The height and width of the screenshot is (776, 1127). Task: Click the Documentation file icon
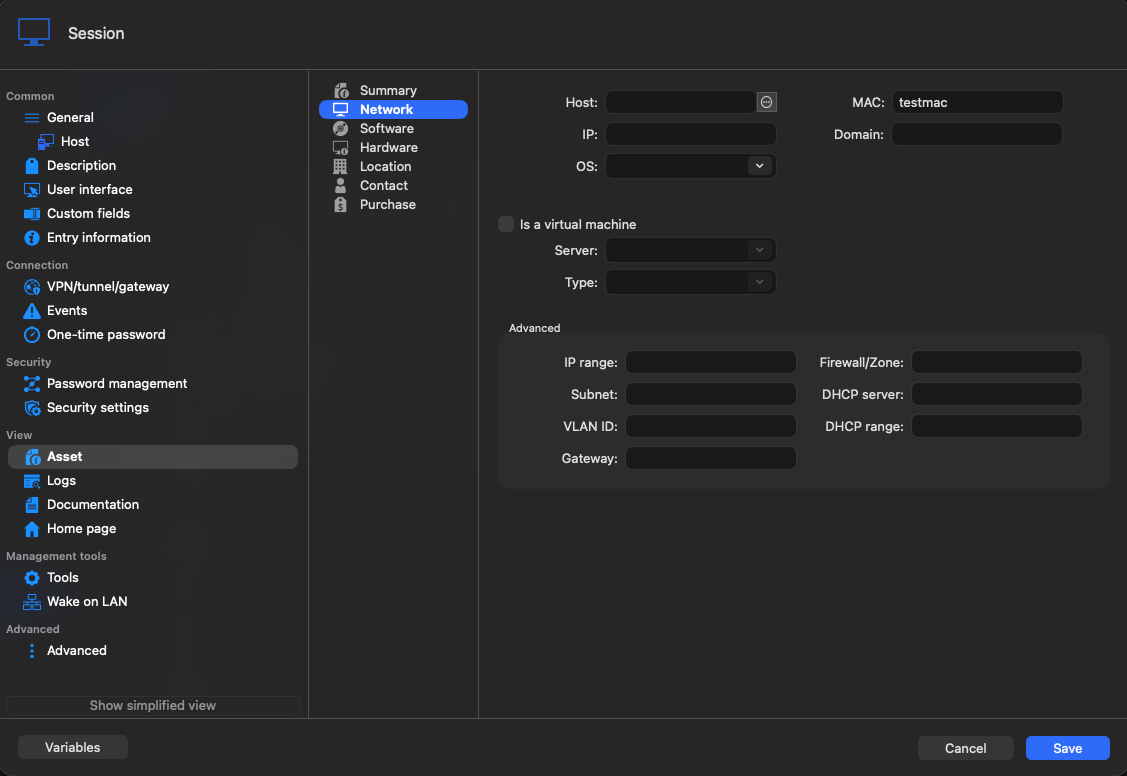tap(32, 505)
